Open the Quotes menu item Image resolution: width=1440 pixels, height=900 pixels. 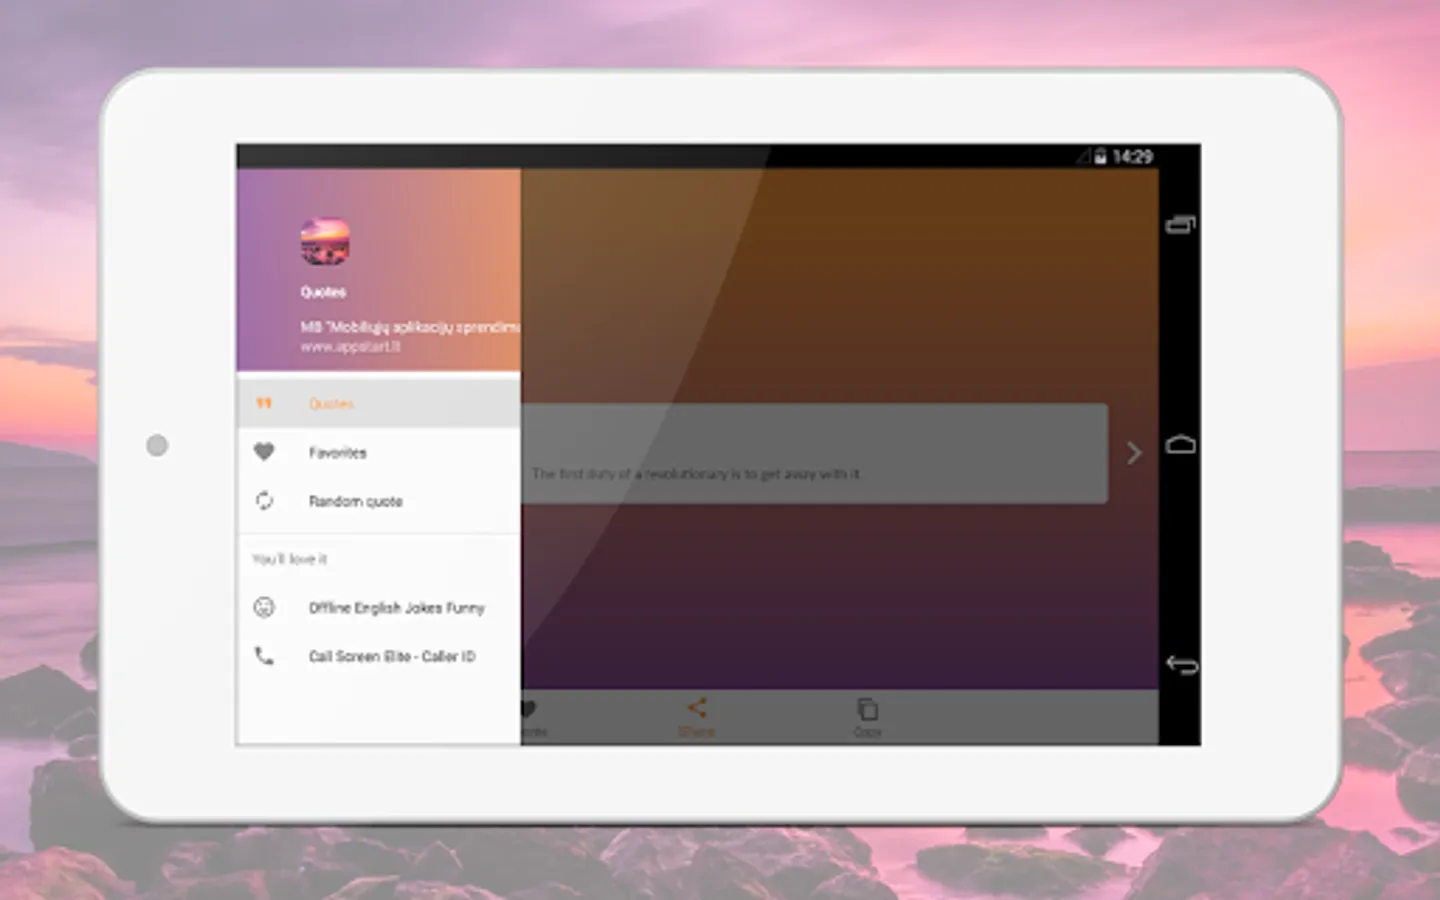(378, 404)
